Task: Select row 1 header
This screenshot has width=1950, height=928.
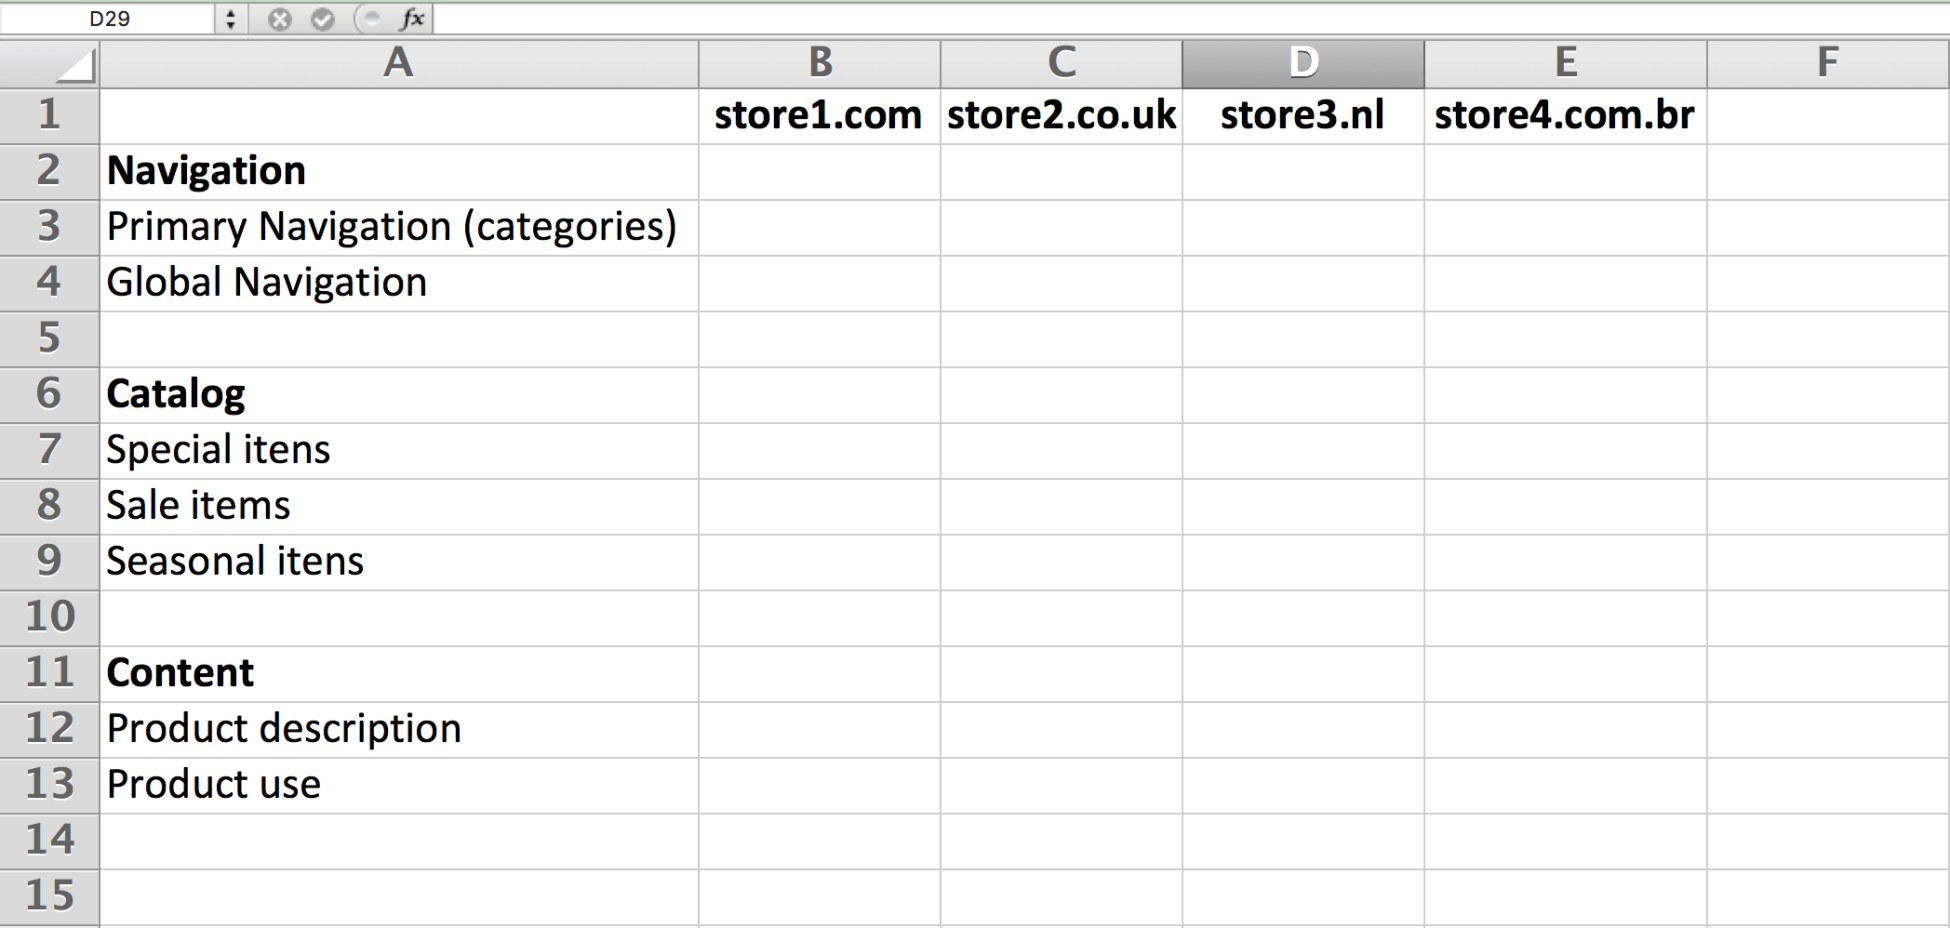Action: pos(49,115)
